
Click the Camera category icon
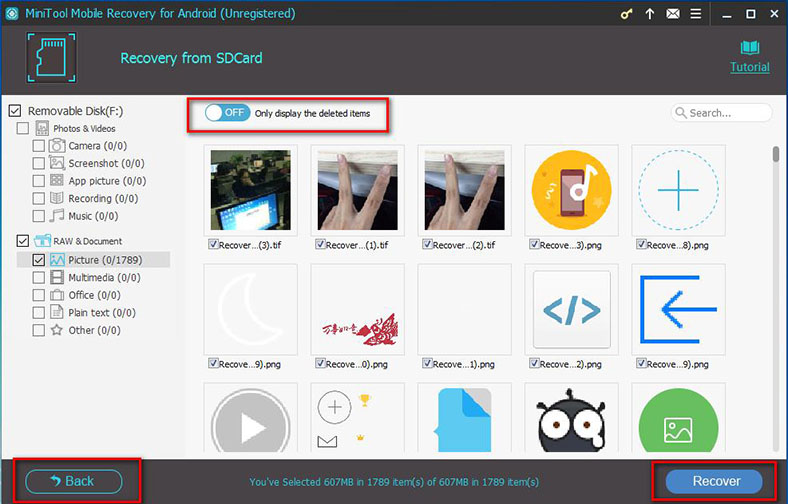point(57,146)
